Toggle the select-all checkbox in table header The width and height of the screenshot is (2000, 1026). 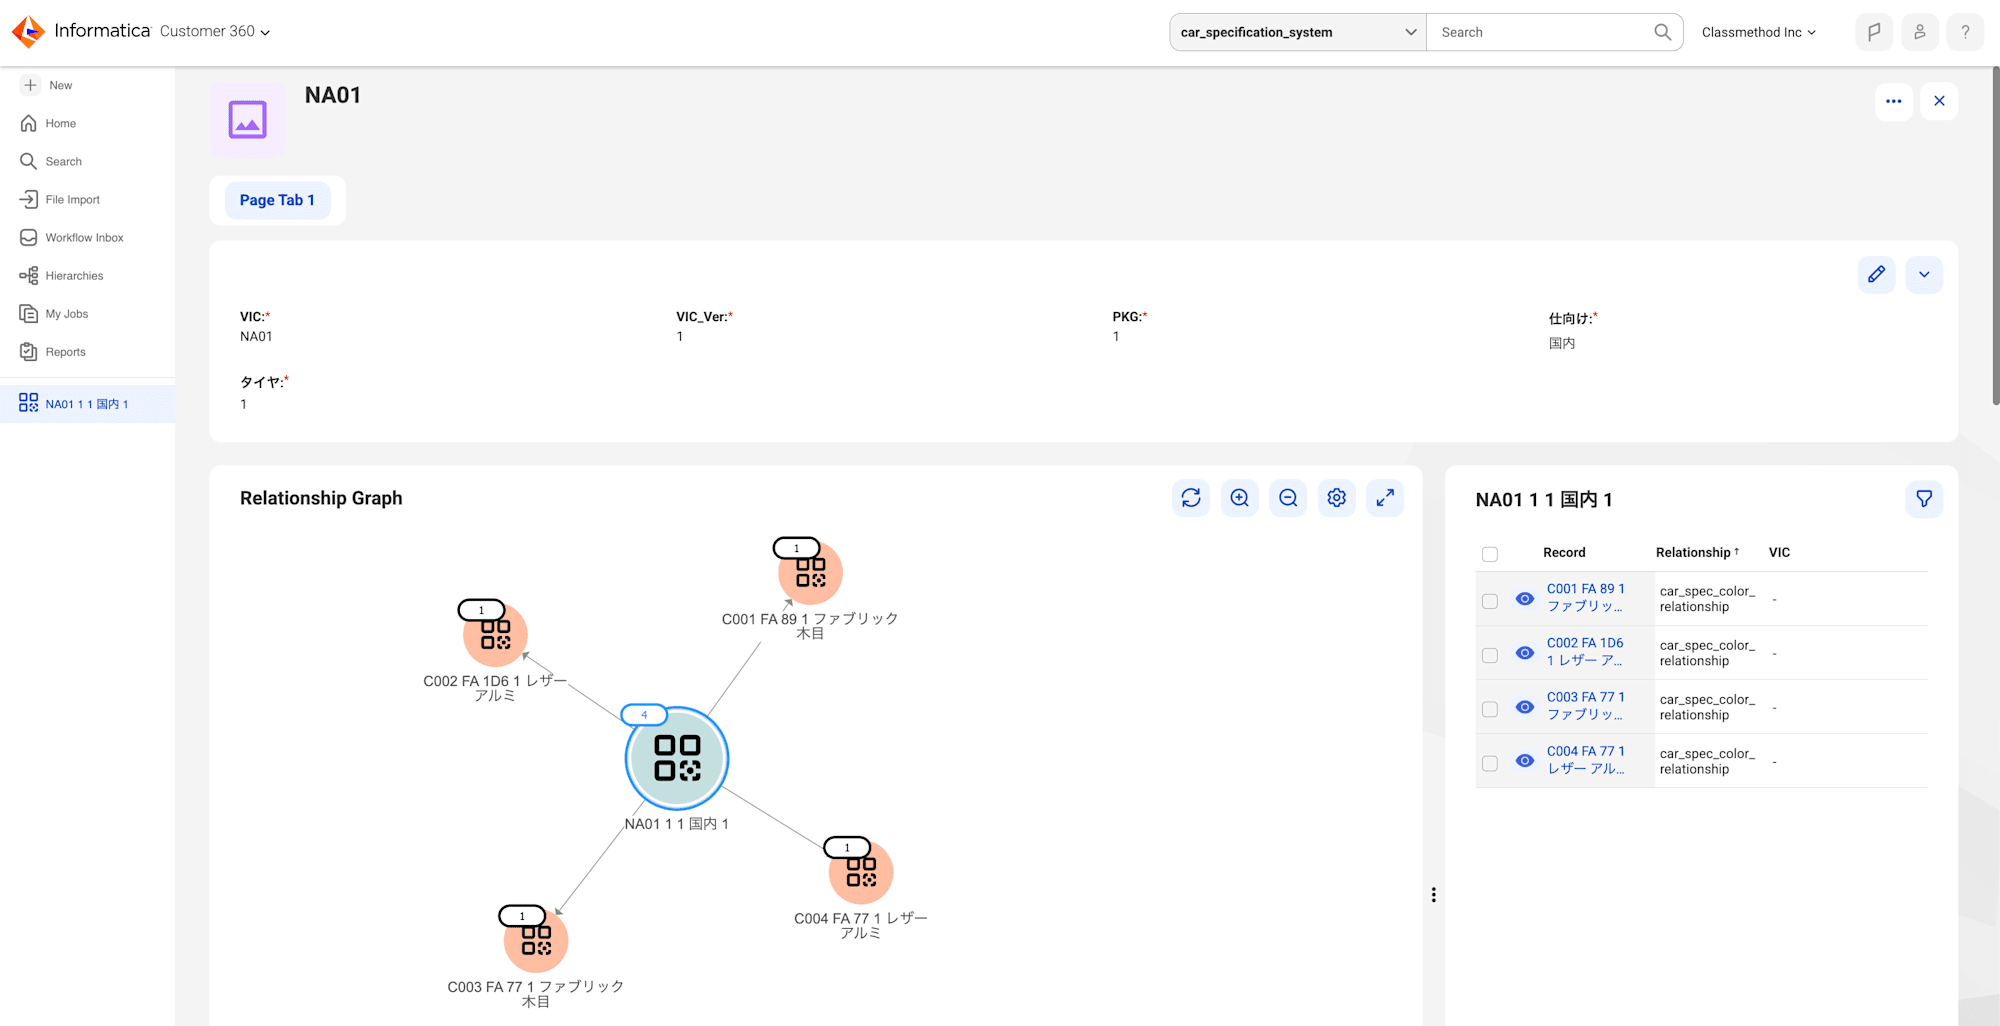pyautogui.click(x=1490, y=554)
